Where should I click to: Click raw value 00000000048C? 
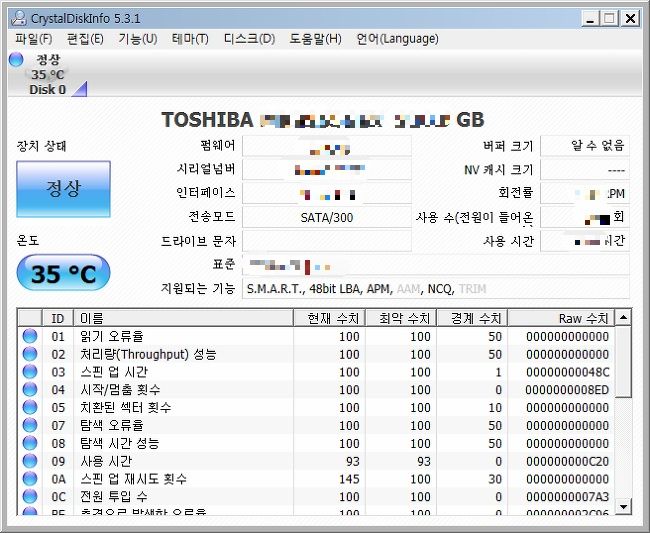coord(568,372)
